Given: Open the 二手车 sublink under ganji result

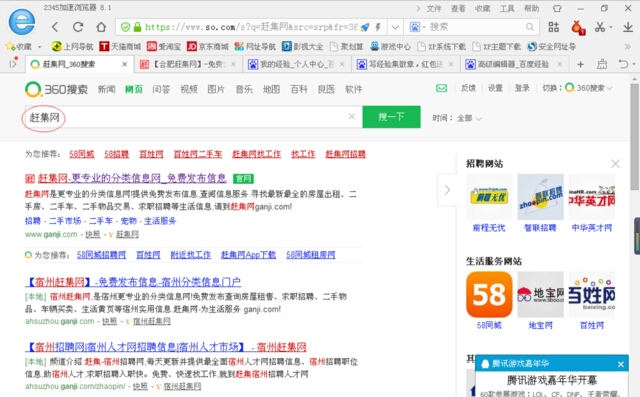Looking at the screenshot, I should click(x=101, y=221).
